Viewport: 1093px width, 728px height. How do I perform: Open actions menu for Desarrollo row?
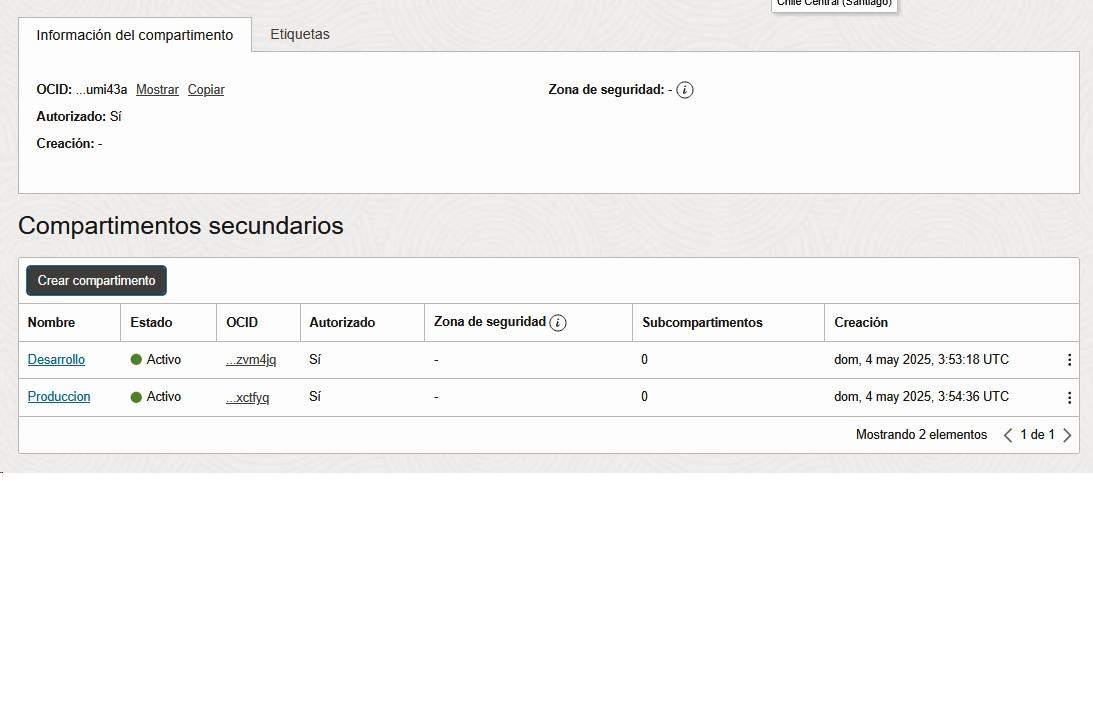click(1069, 360)
